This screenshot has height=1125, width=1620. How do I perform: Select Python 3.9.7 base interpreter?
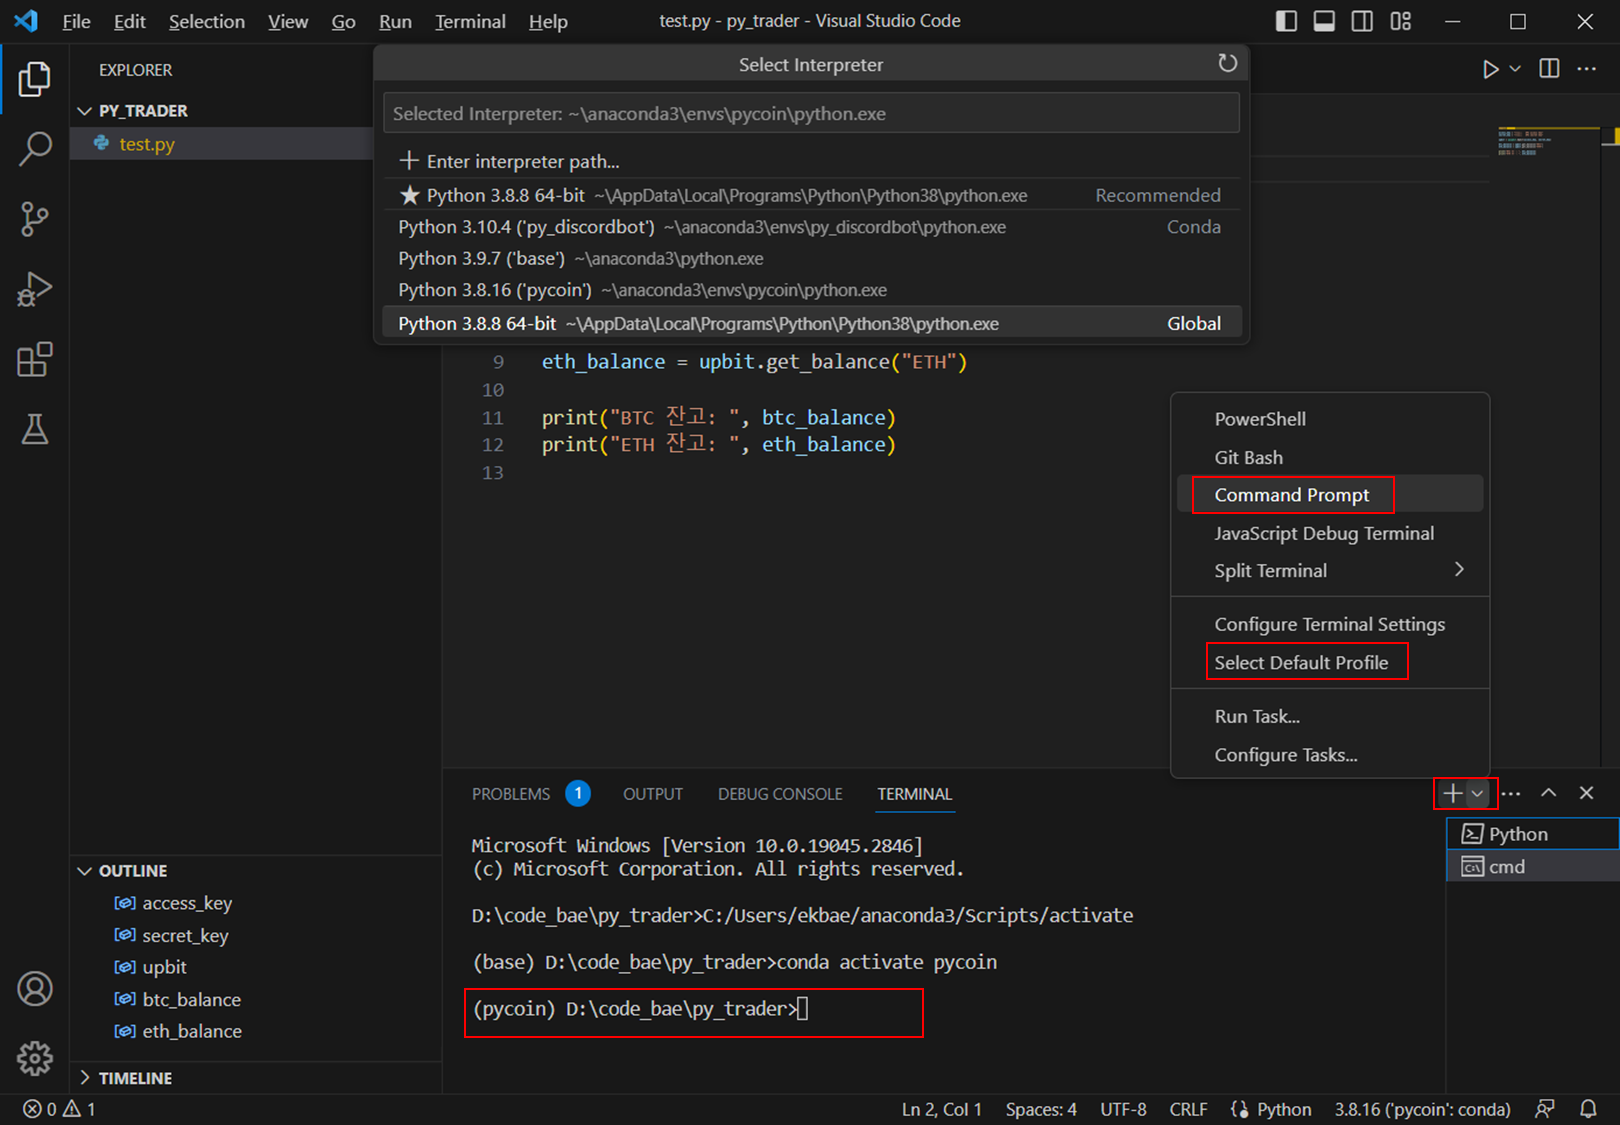tap(811, 258)
